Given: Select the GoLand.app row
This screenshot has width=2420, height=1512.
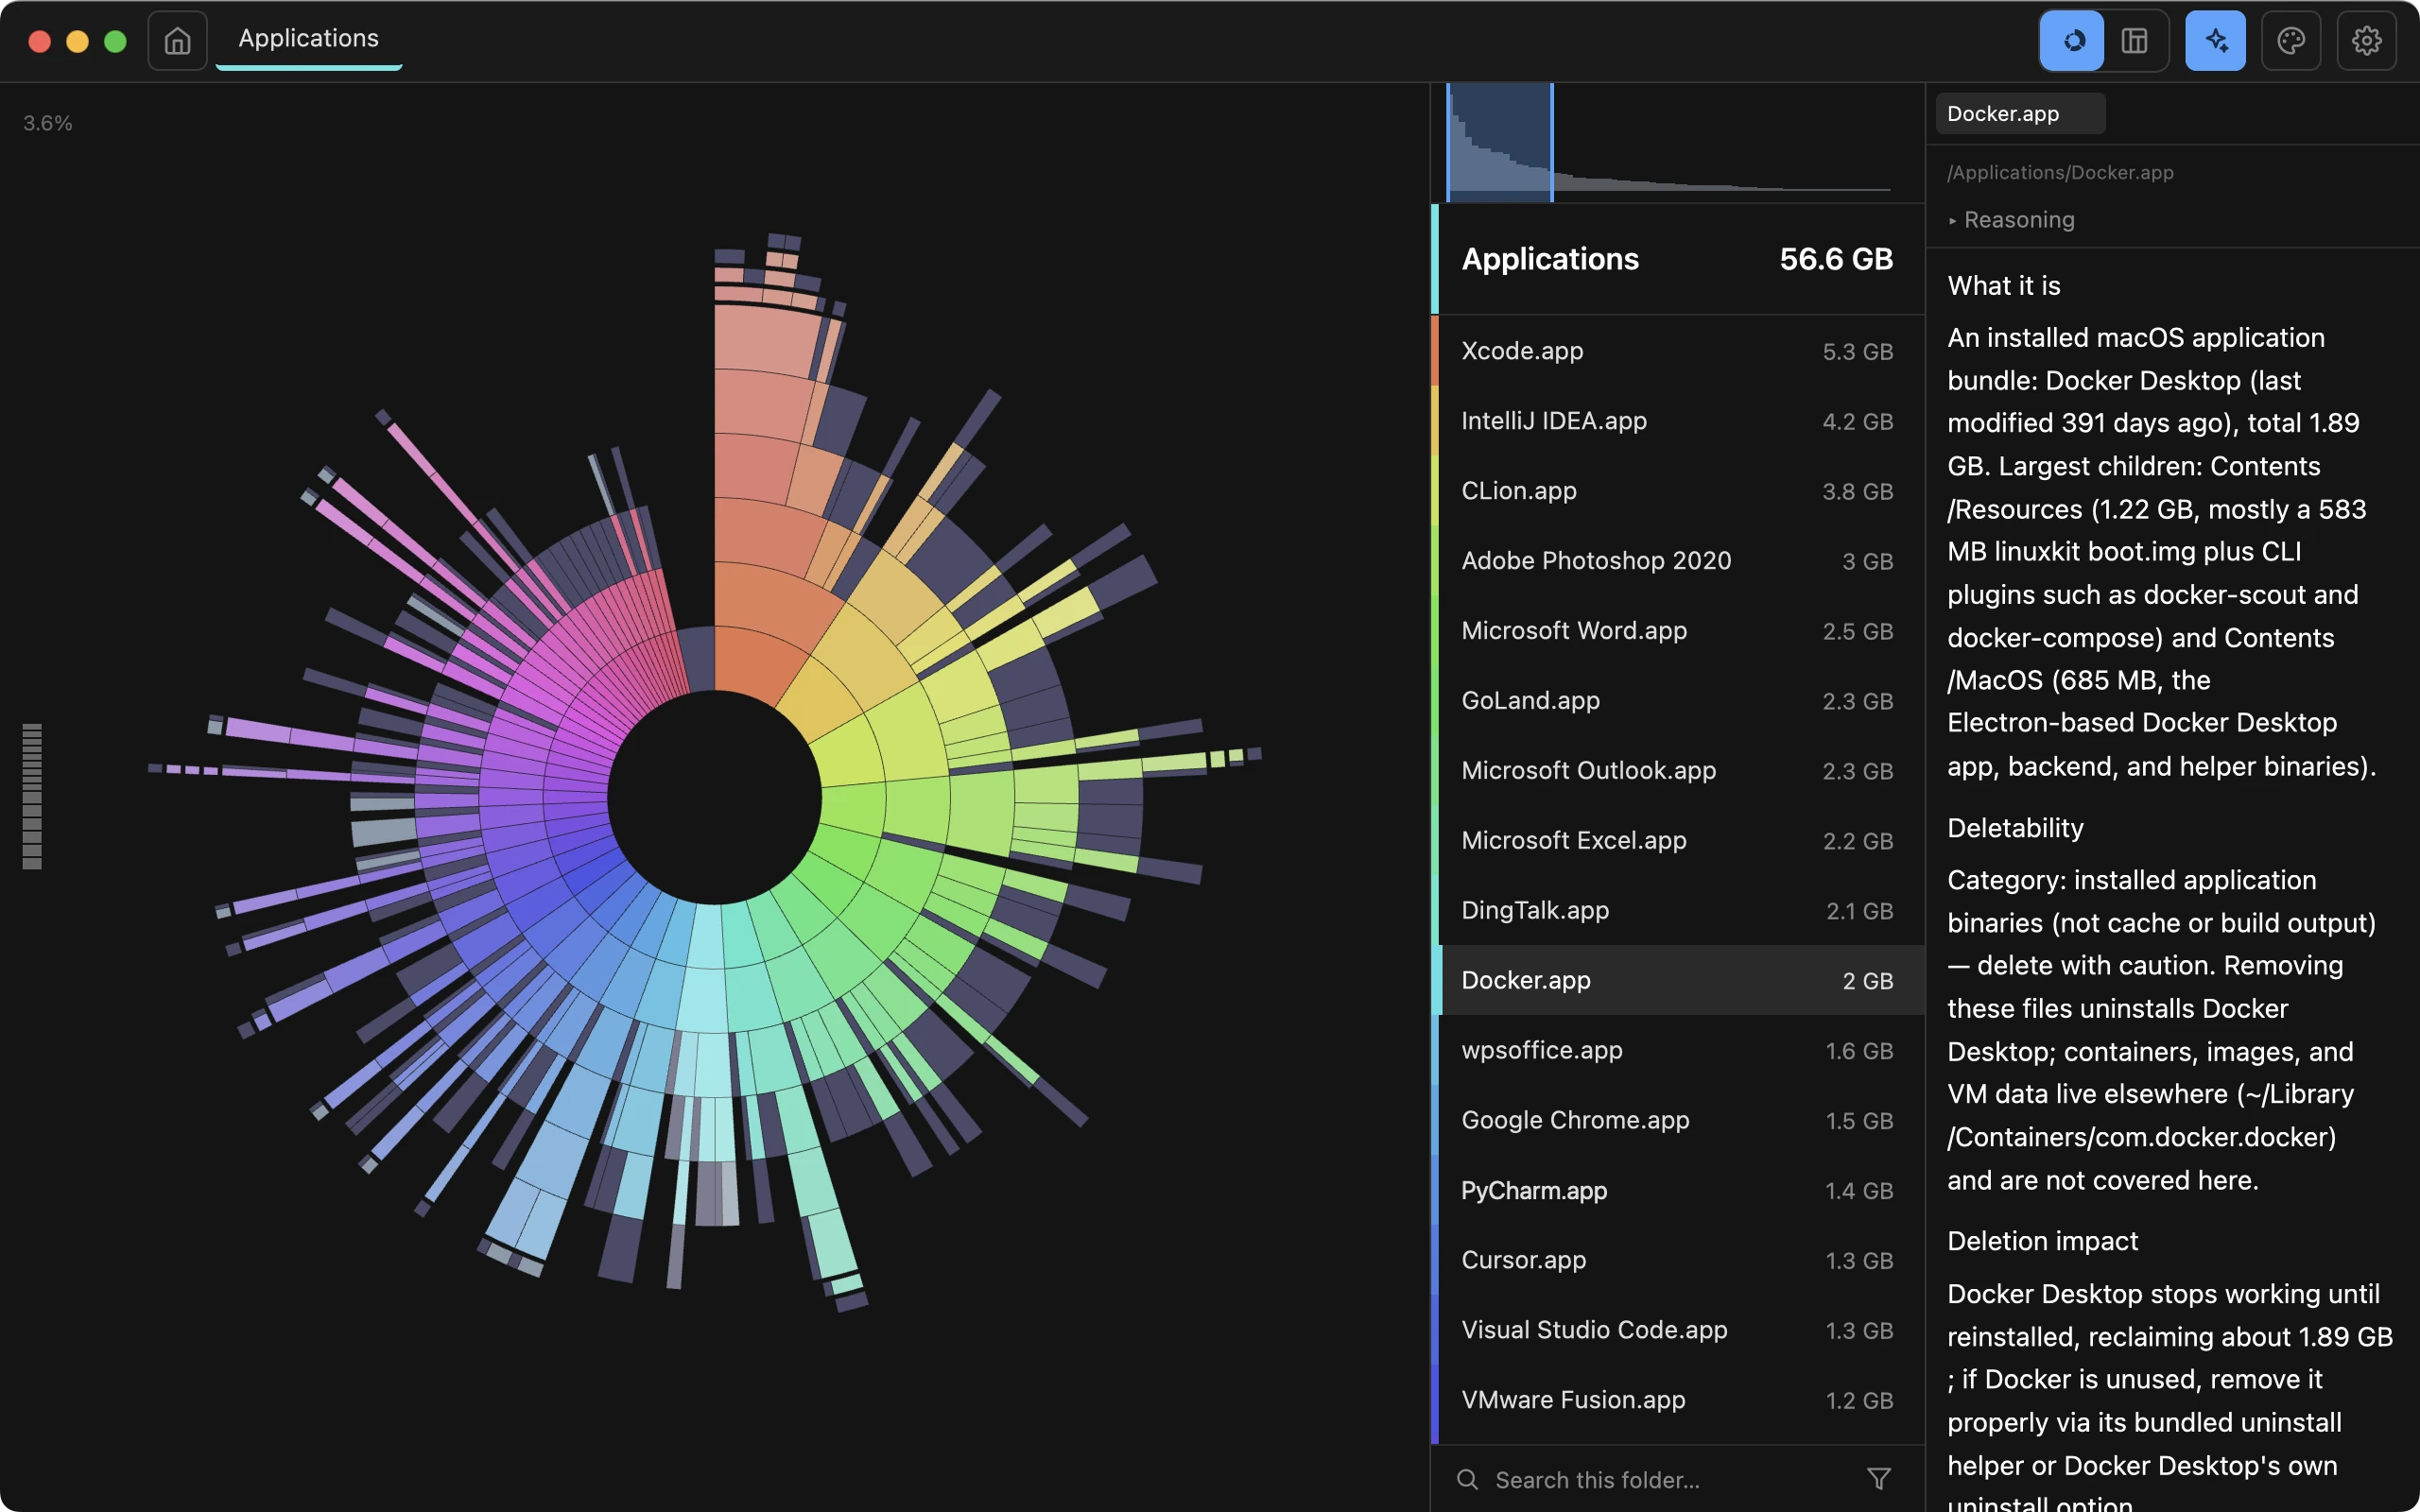Looking at the screenshot, I should (x=1679, y=701).
